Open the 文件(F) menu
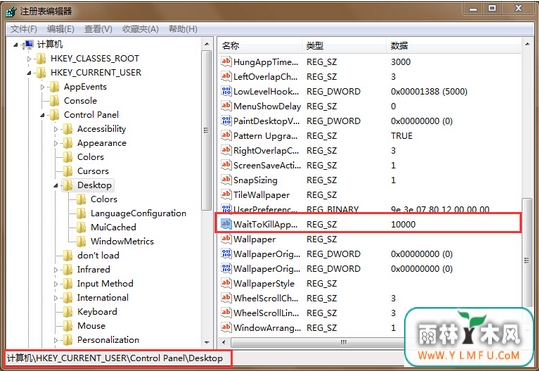 (23, 29)
